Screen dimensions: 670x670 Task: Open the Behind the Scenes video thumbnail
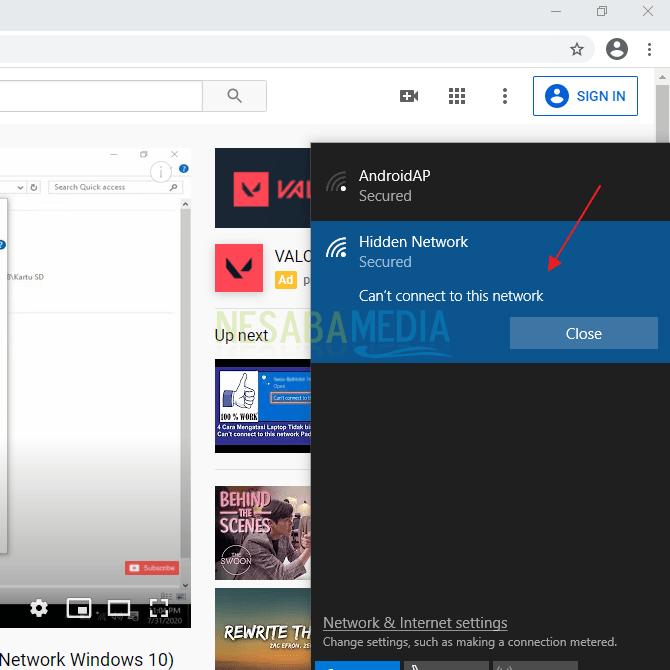(263, 532)
